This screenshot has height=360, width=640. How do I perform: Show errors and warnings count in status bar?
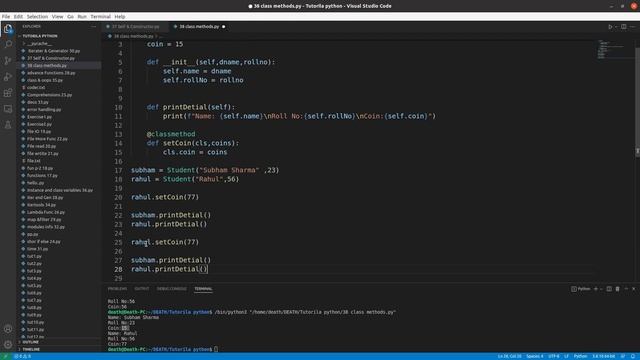(x=22, y=356)
